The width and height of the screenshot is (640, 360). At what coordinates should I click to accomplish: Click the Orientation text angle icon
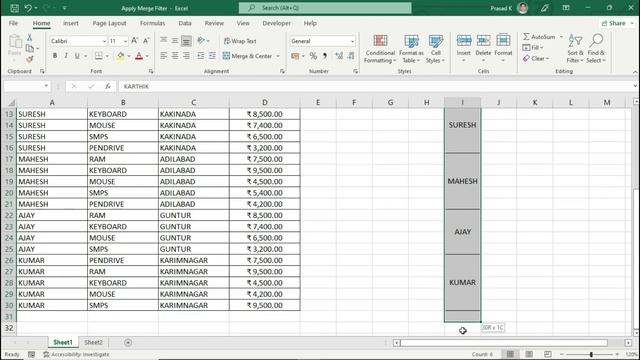(x=201, y=41)
